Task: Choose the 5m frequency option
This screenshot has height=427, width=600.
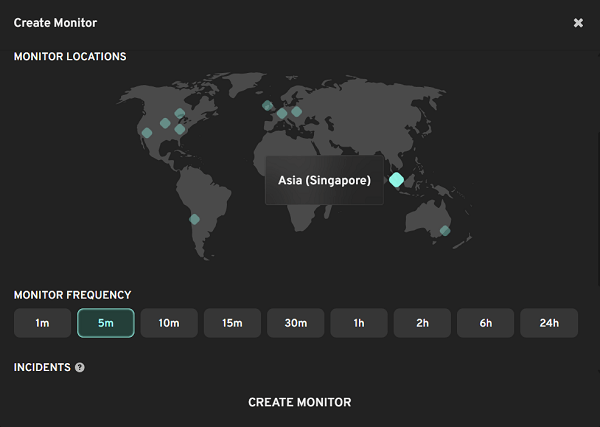Action: pyautogui.click(x=106, y=323)
